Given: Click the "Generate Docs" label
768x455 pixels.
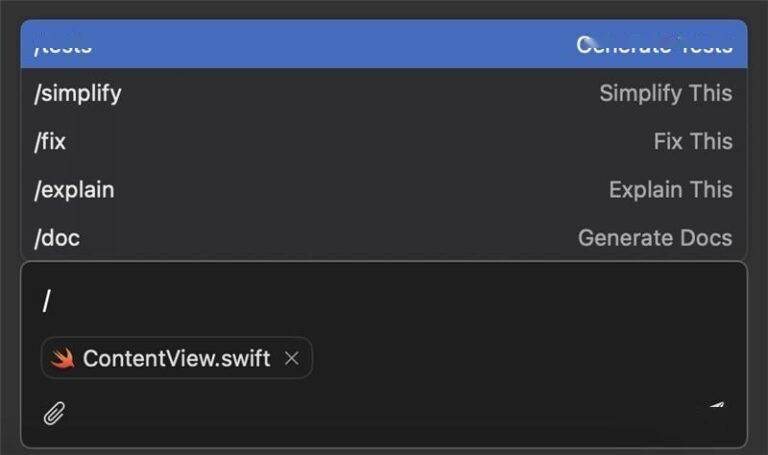Looking at the screenshot, I should coord(655,238).
